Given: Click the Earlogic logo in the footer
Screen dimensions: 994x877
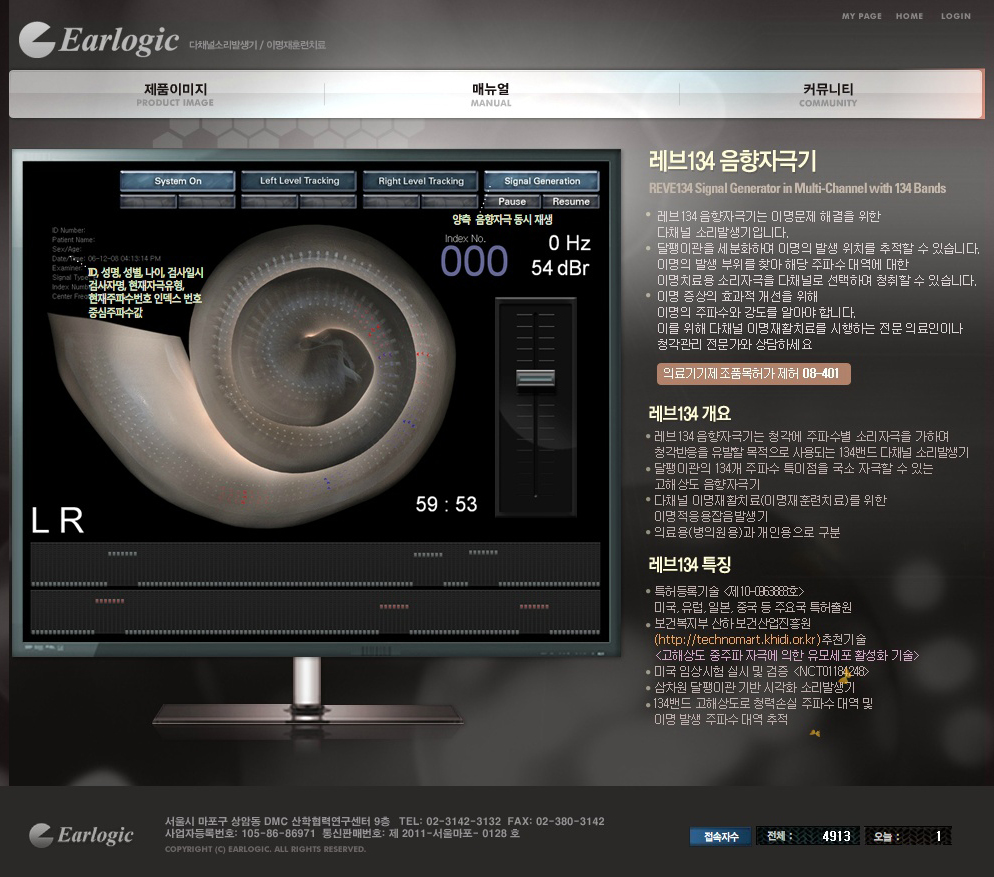Looking at the screenshot, I should pos(81,835).
